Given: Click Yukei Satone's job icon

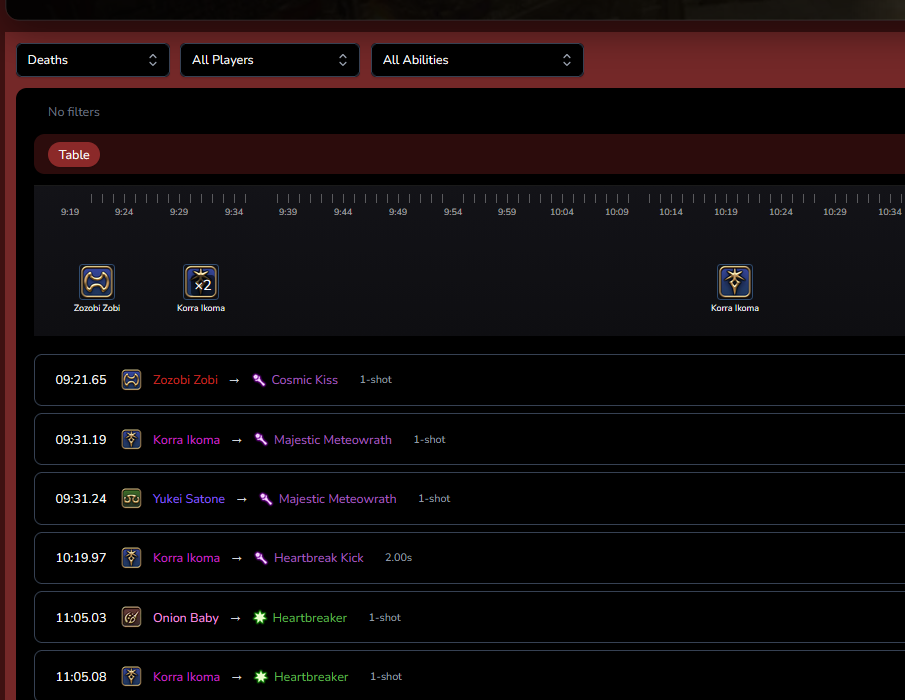Looking at the screenshot, I should [132, 499].
